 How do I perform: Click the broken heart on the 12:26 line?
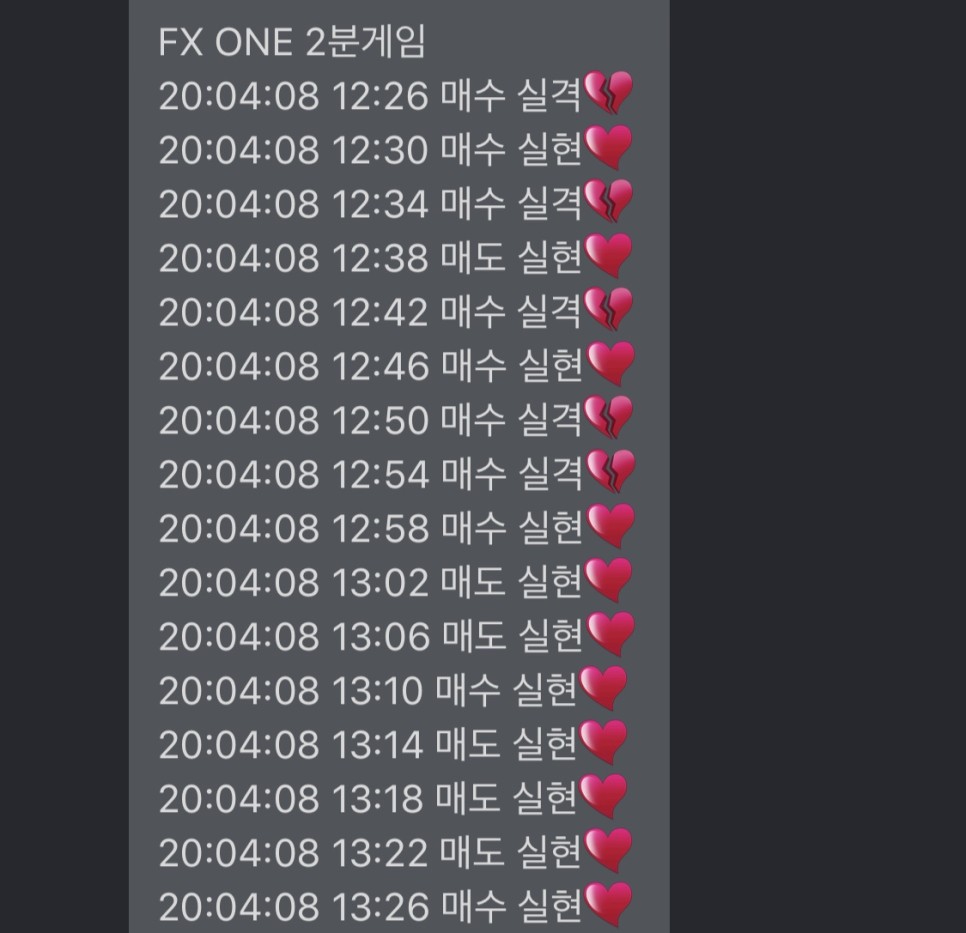point(608,92)
